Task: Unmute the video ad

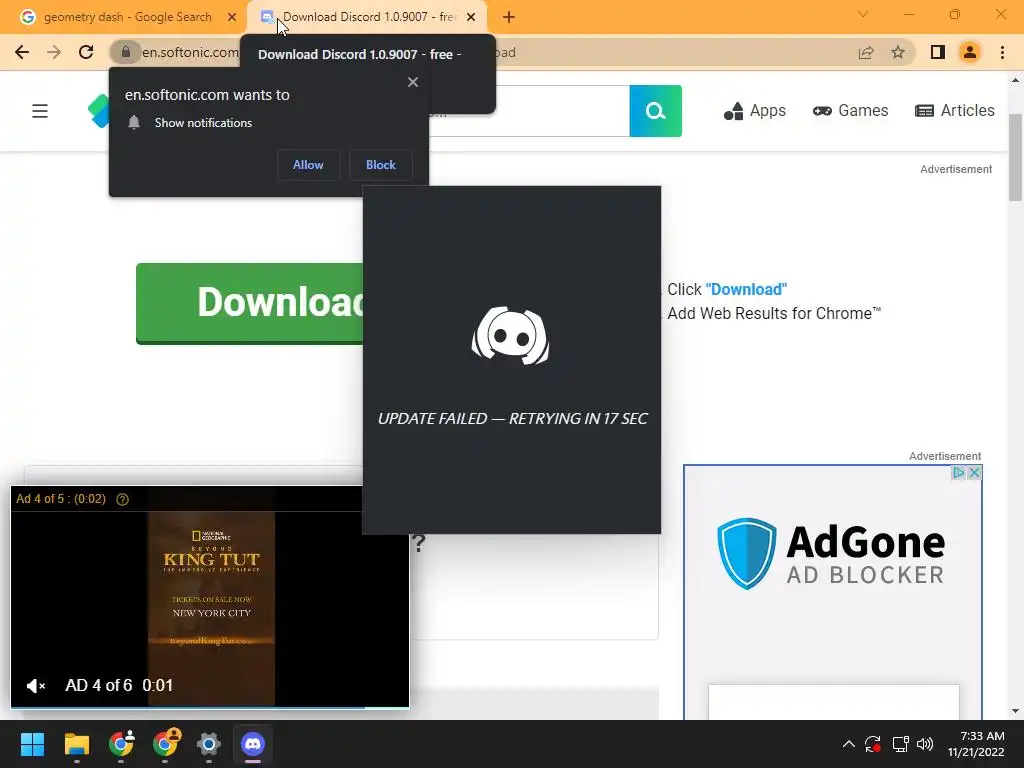Action: pos(35,686)
